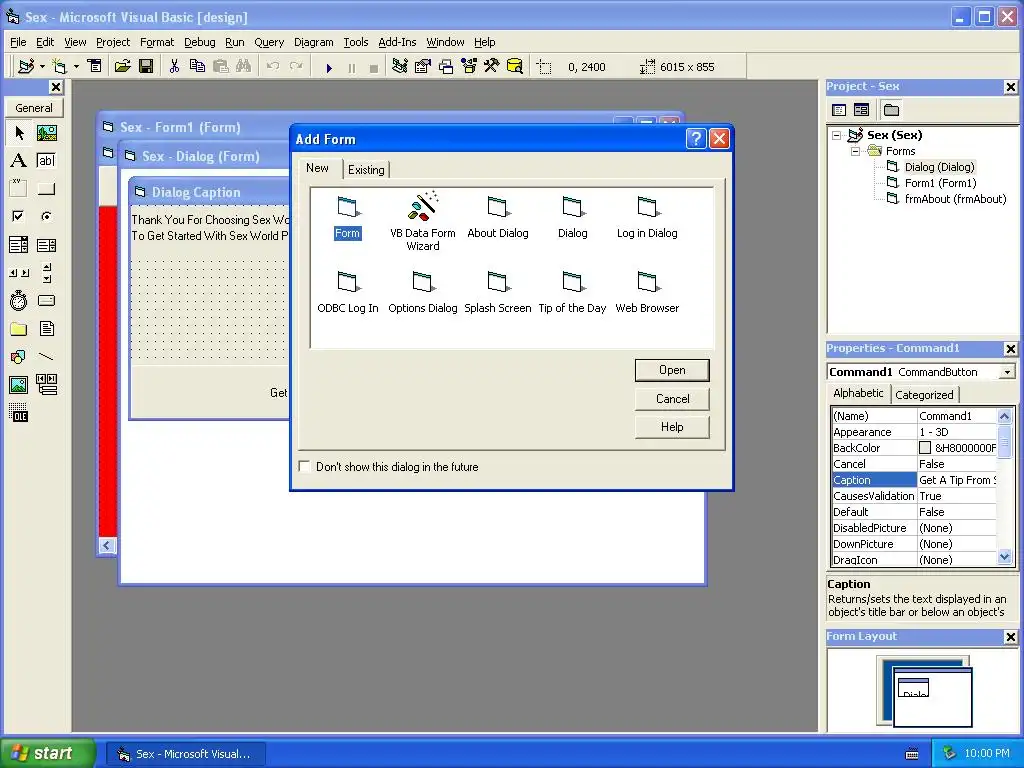Screen dimensions: 1024x768
Task: Select the Image control in the toolbox
Action: tap(19, 385)
